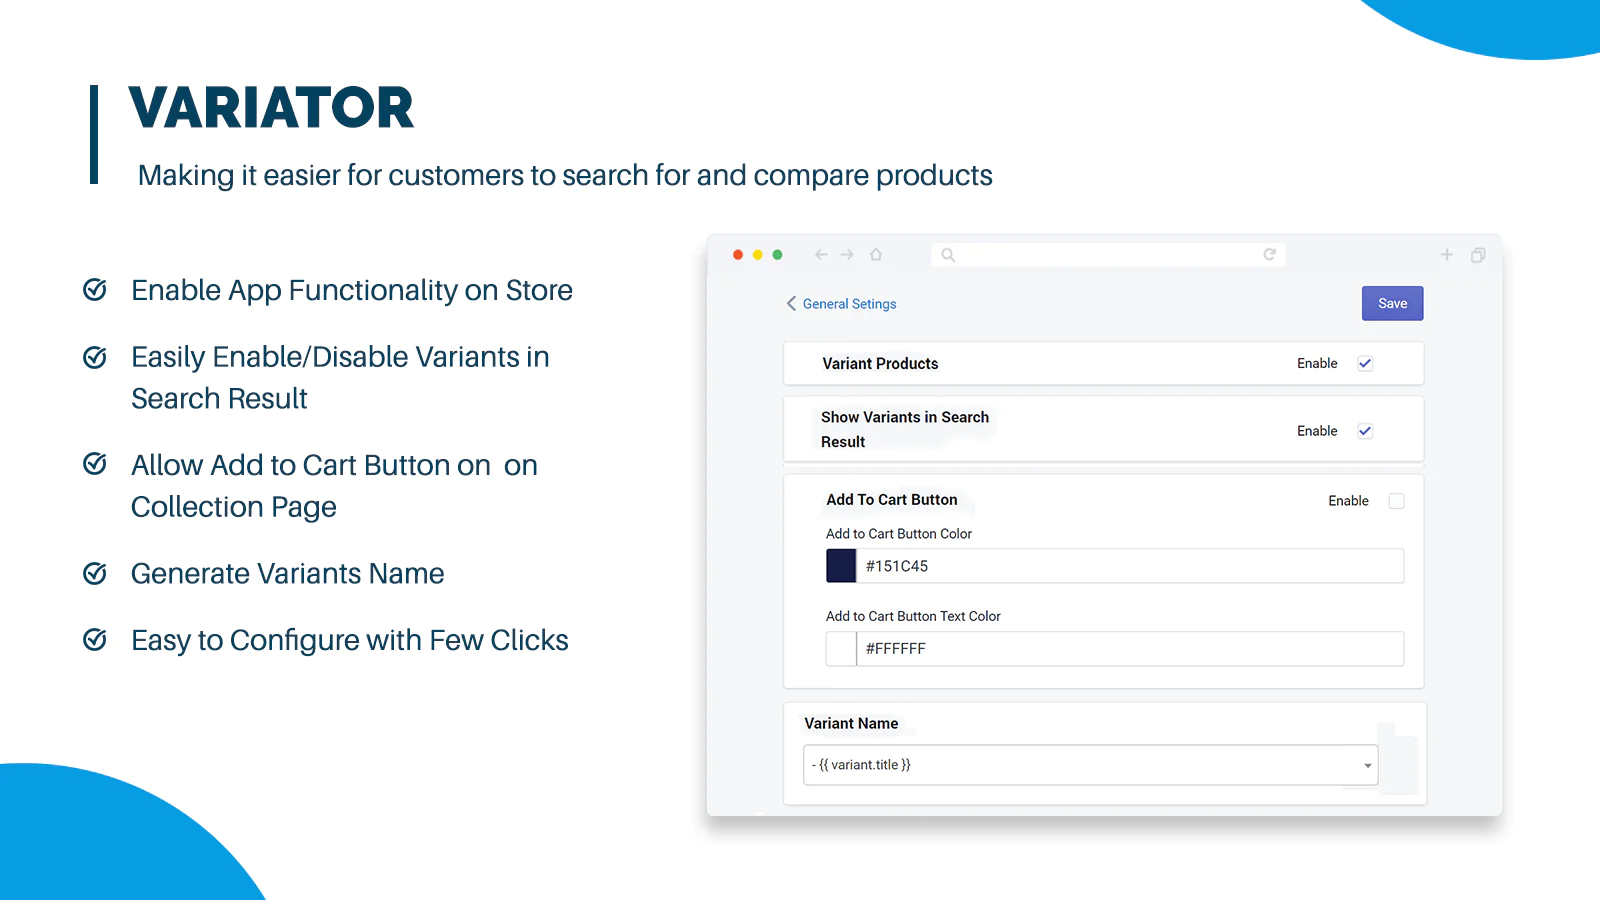Screen dimensions: 1600x900
Task: Open the Variant Name dropdown
Action: point(1090,765)
